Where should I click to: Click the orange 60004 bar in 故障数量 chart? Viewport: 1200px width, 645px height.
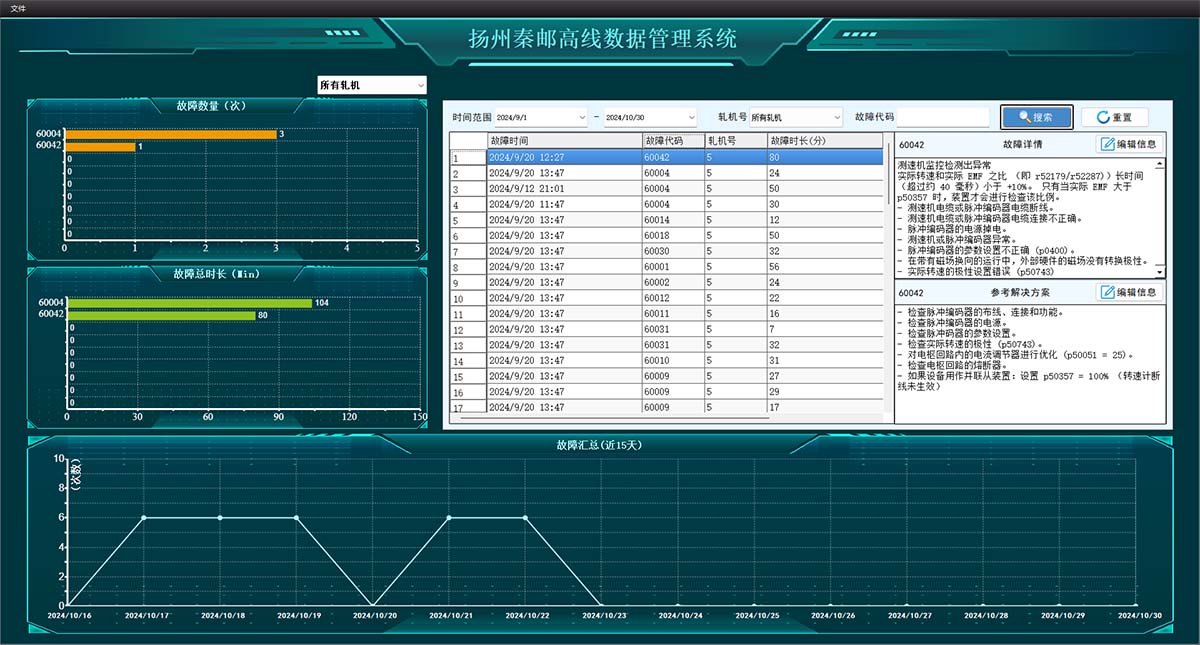tap(171, 134)
